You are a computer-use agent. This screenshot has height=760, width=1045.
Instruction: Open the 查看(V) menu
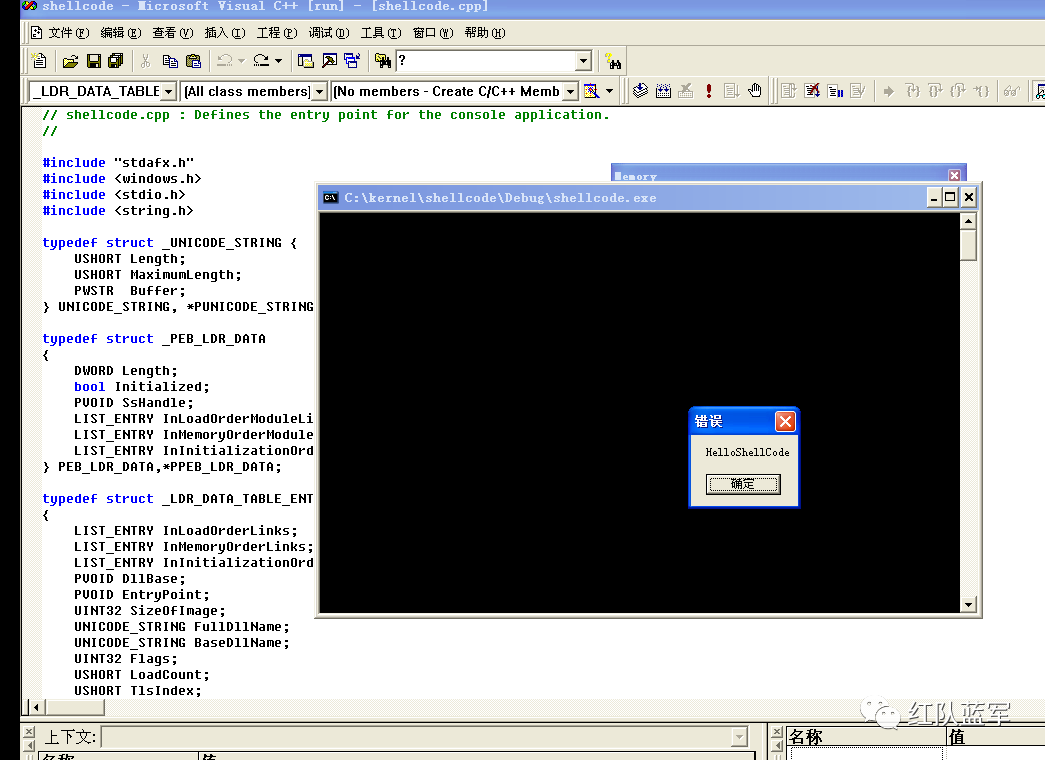(173, 33)
